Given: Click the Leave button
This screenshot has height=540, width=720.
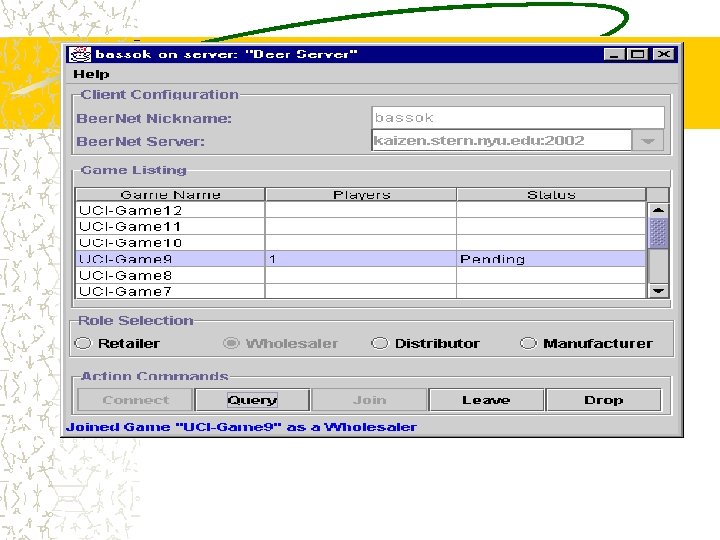Looking at the screenshot, I should (x=486, y=400).
